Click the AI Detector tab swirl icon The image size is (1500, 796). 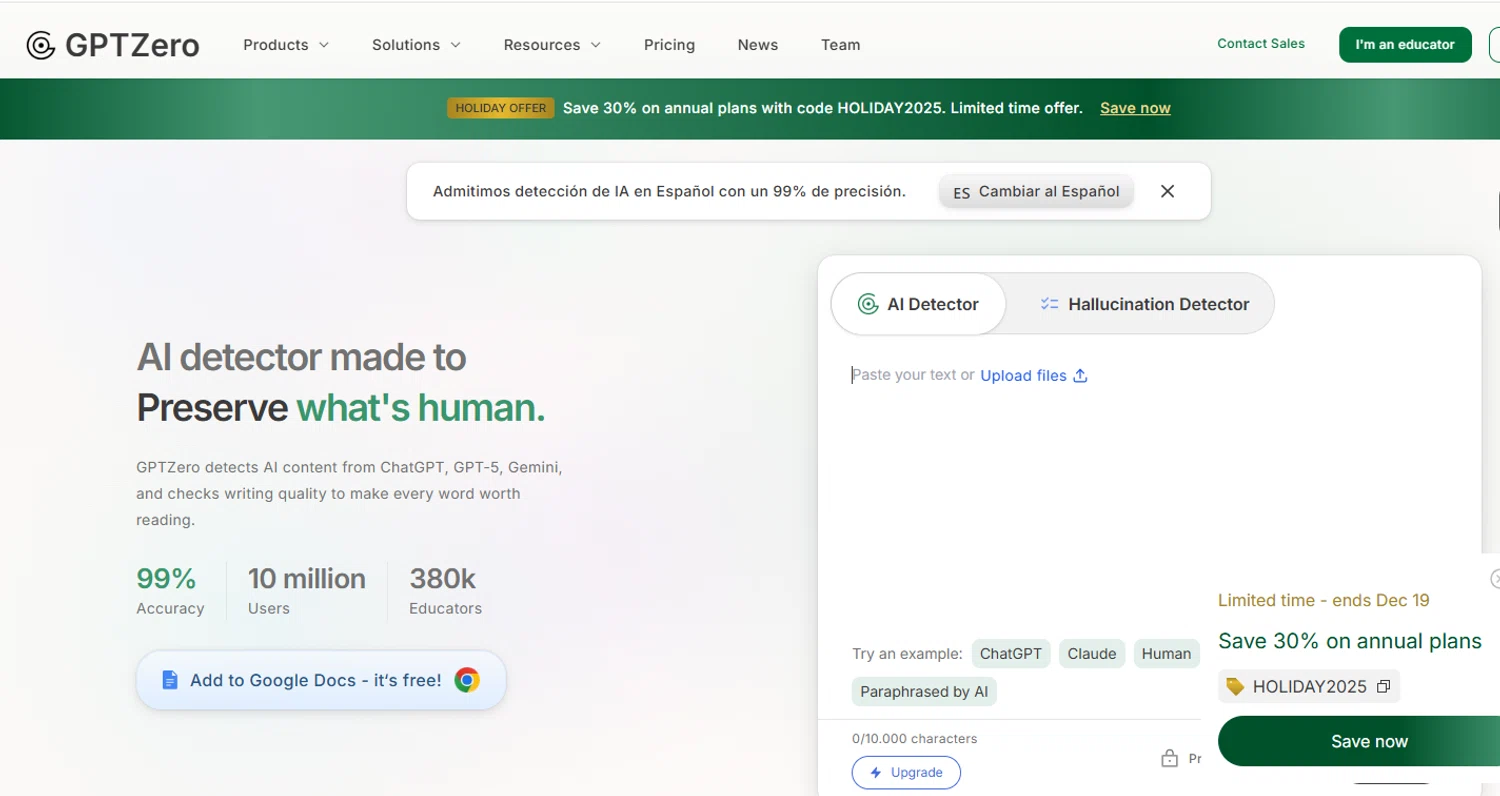[868, 304]
